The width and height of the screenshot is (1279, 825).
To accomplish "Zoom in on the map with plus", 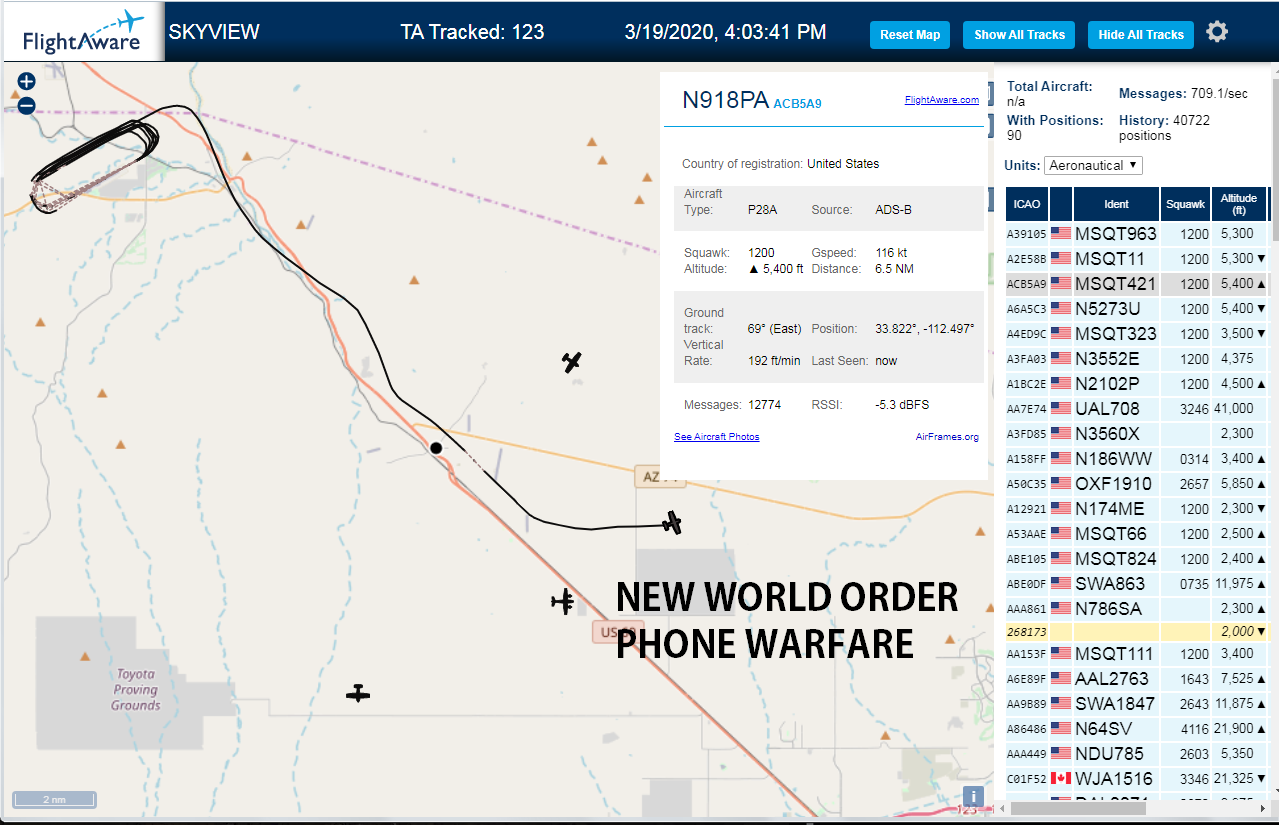I will click(27, 82).
